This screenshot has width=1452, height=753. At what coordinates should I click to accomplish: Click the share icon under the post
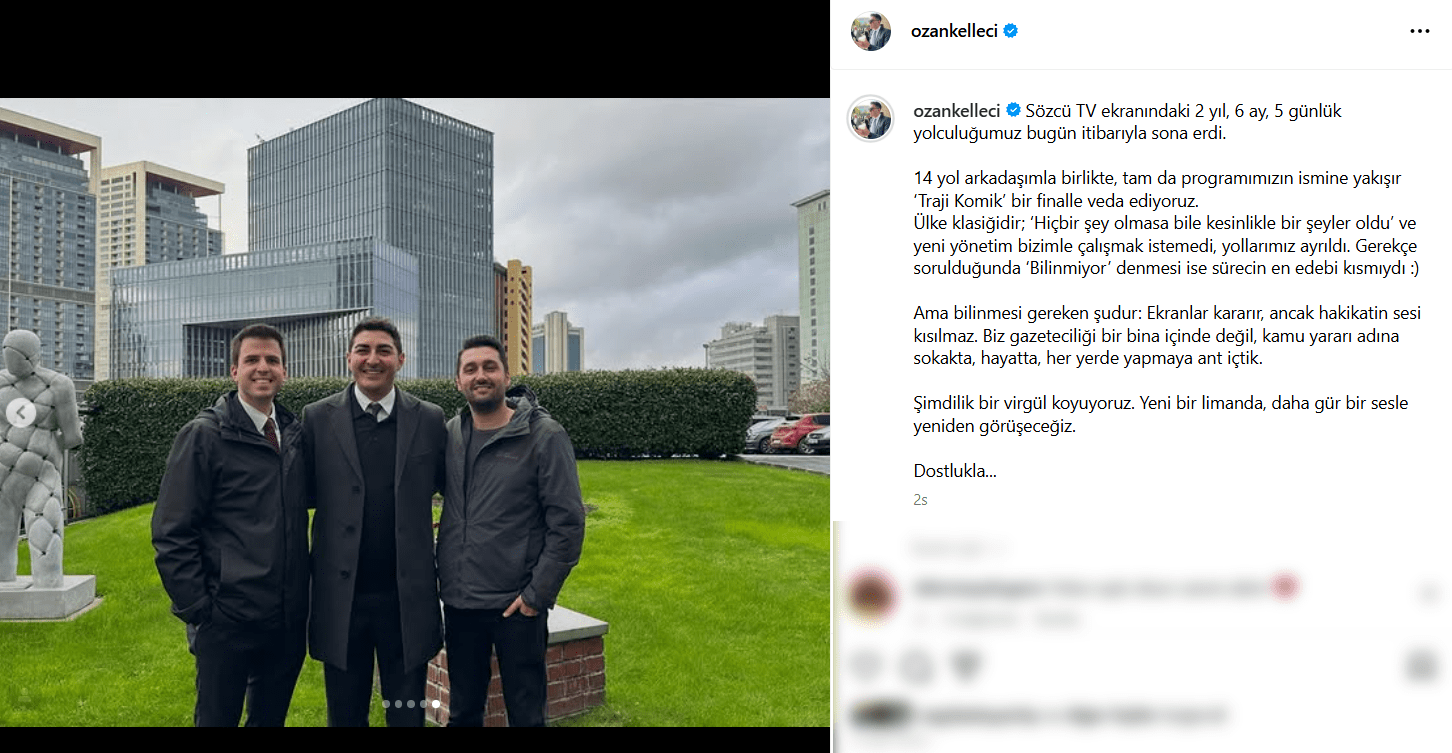[x=966, y=666]
